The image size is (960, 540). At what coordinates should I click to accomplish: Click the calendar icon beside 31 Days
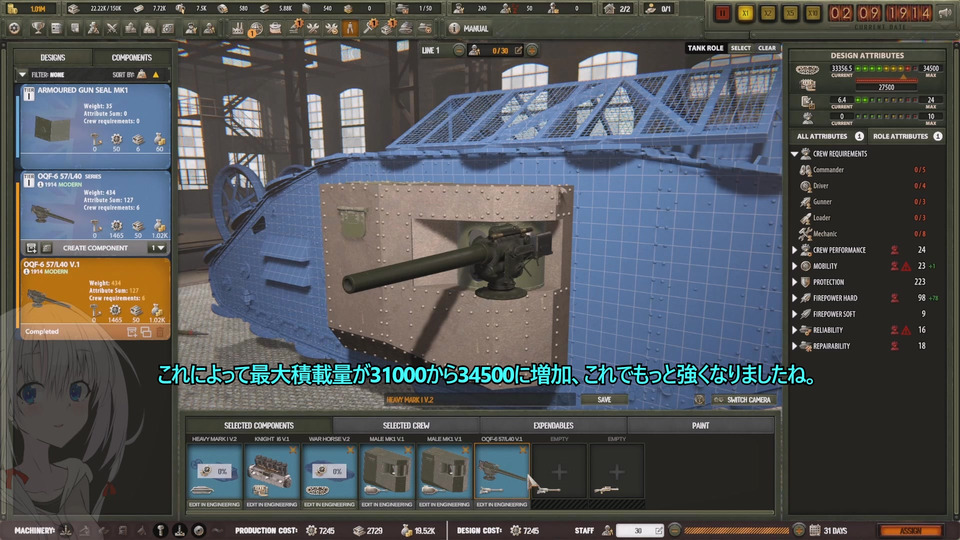click(814, 530)
